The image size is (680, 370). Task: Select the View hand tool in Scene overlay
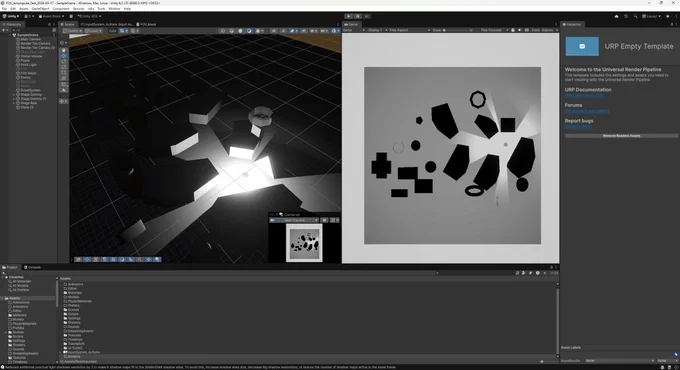tap(64, 50)
